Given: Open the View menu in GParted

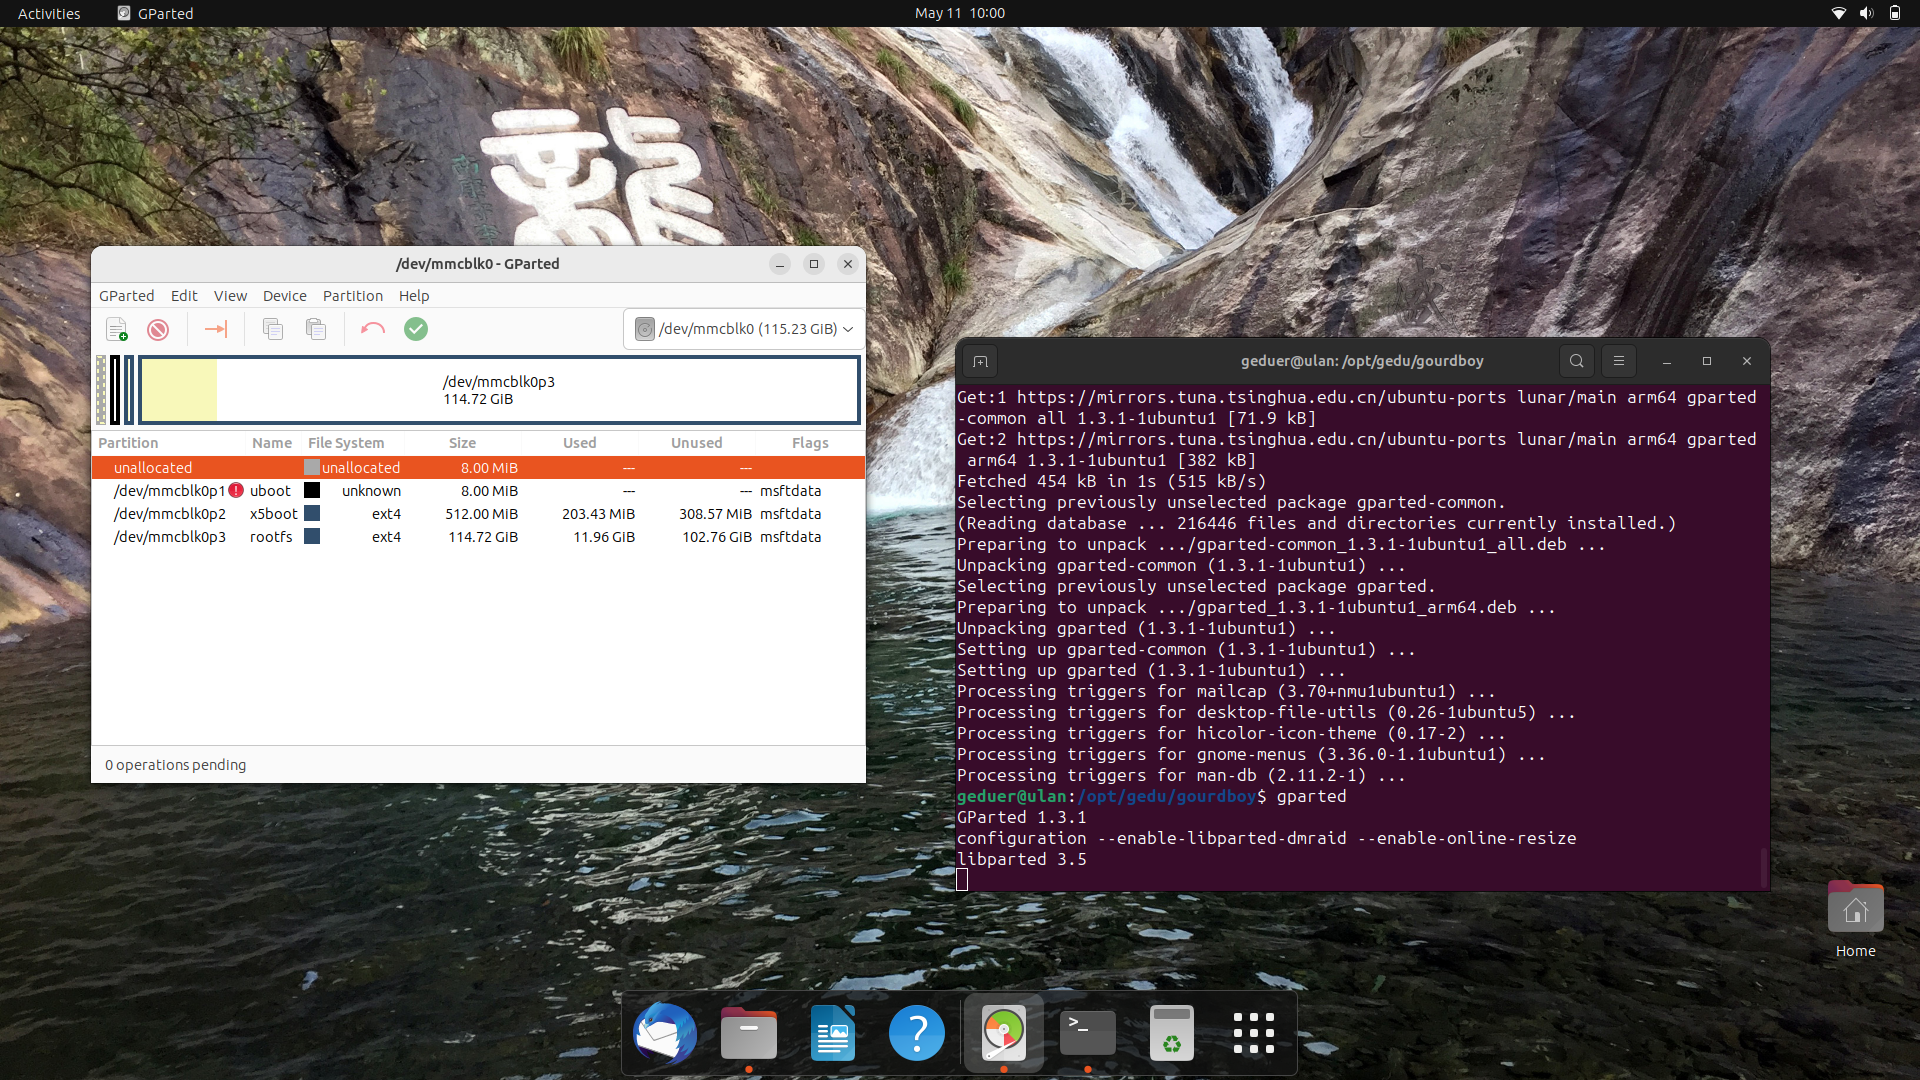Looking at the screenshot, I should pos(230,296).
